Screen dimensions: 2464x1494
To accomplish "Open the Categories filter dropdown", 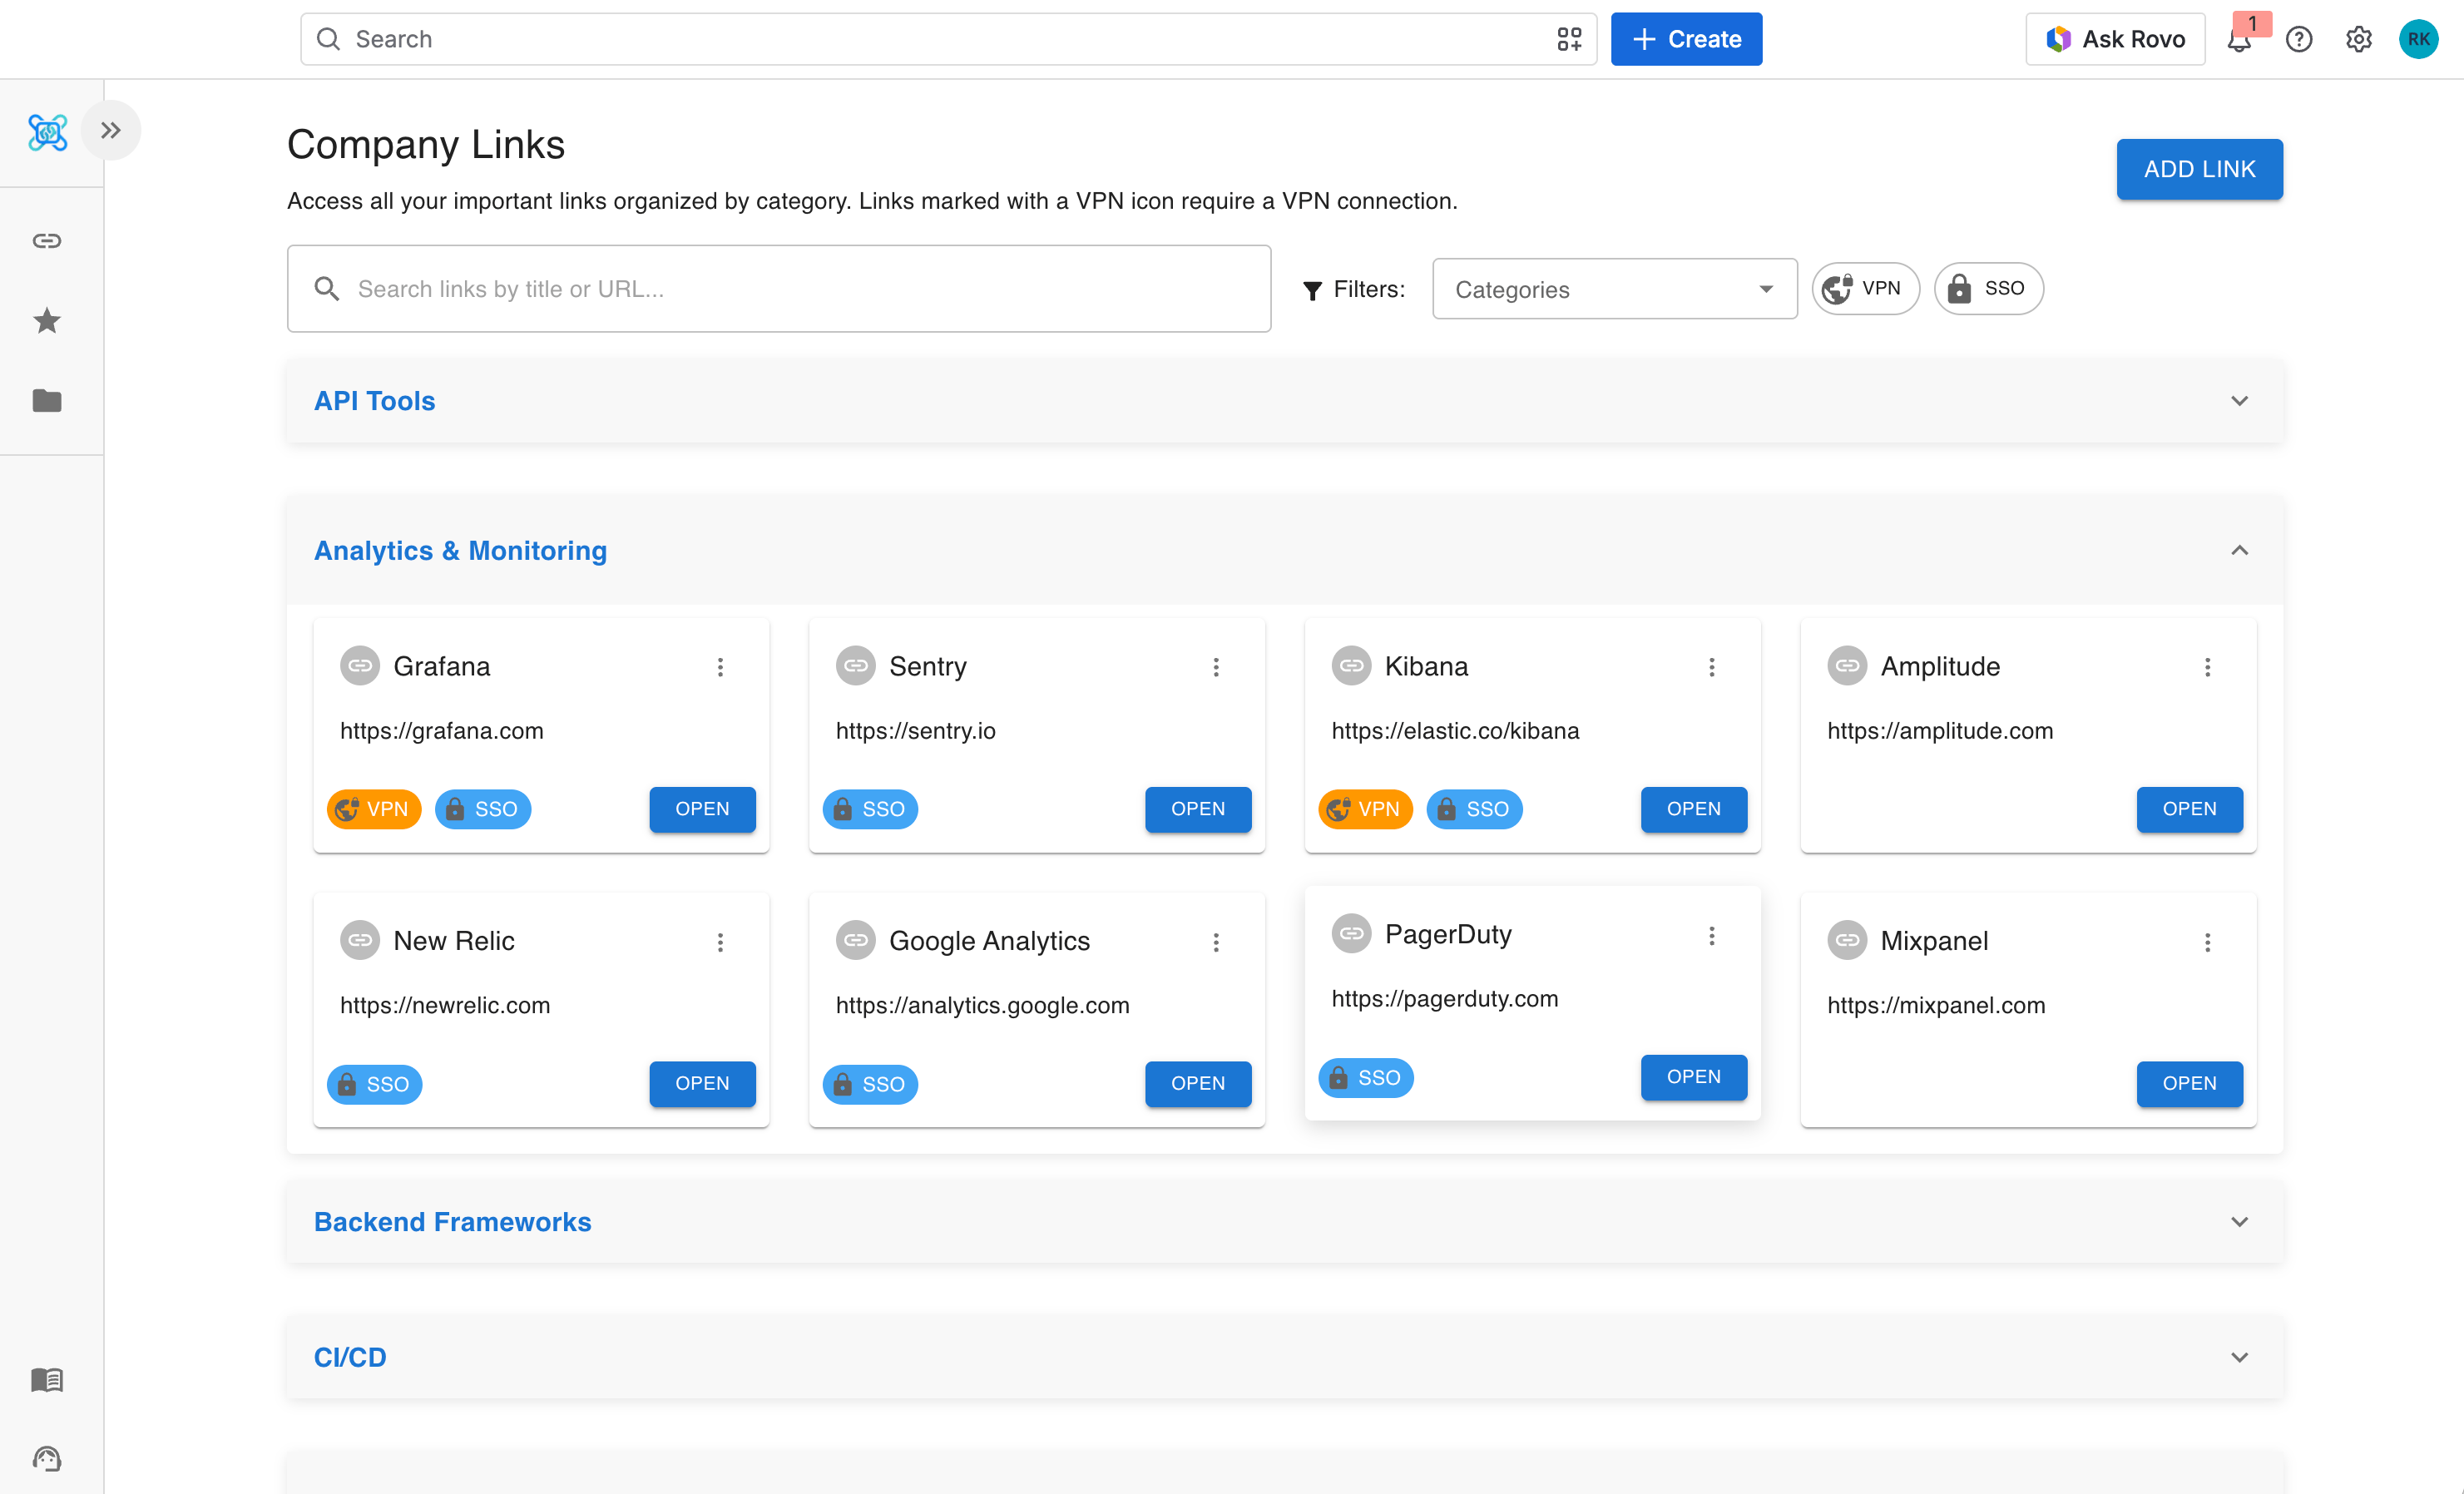I will click(1615, 290).
